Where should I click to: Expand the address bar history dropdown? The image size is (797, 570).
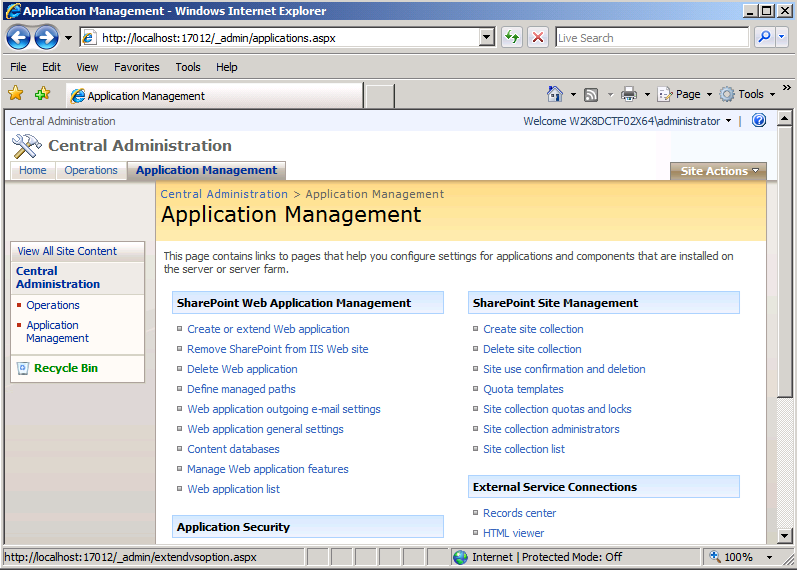pyautogui.click(x=486, y=37)
